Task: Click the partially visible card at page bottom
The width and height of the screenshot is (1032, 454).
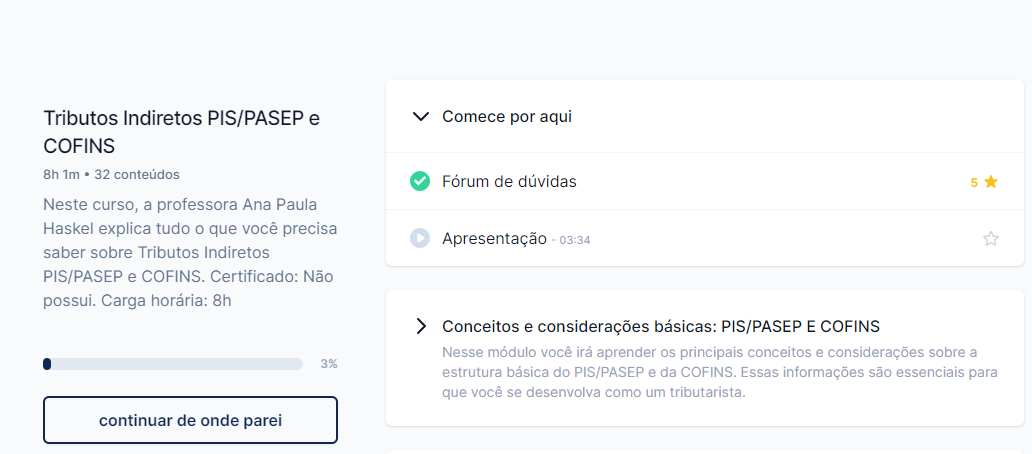Action: click(x=705, y=451)
